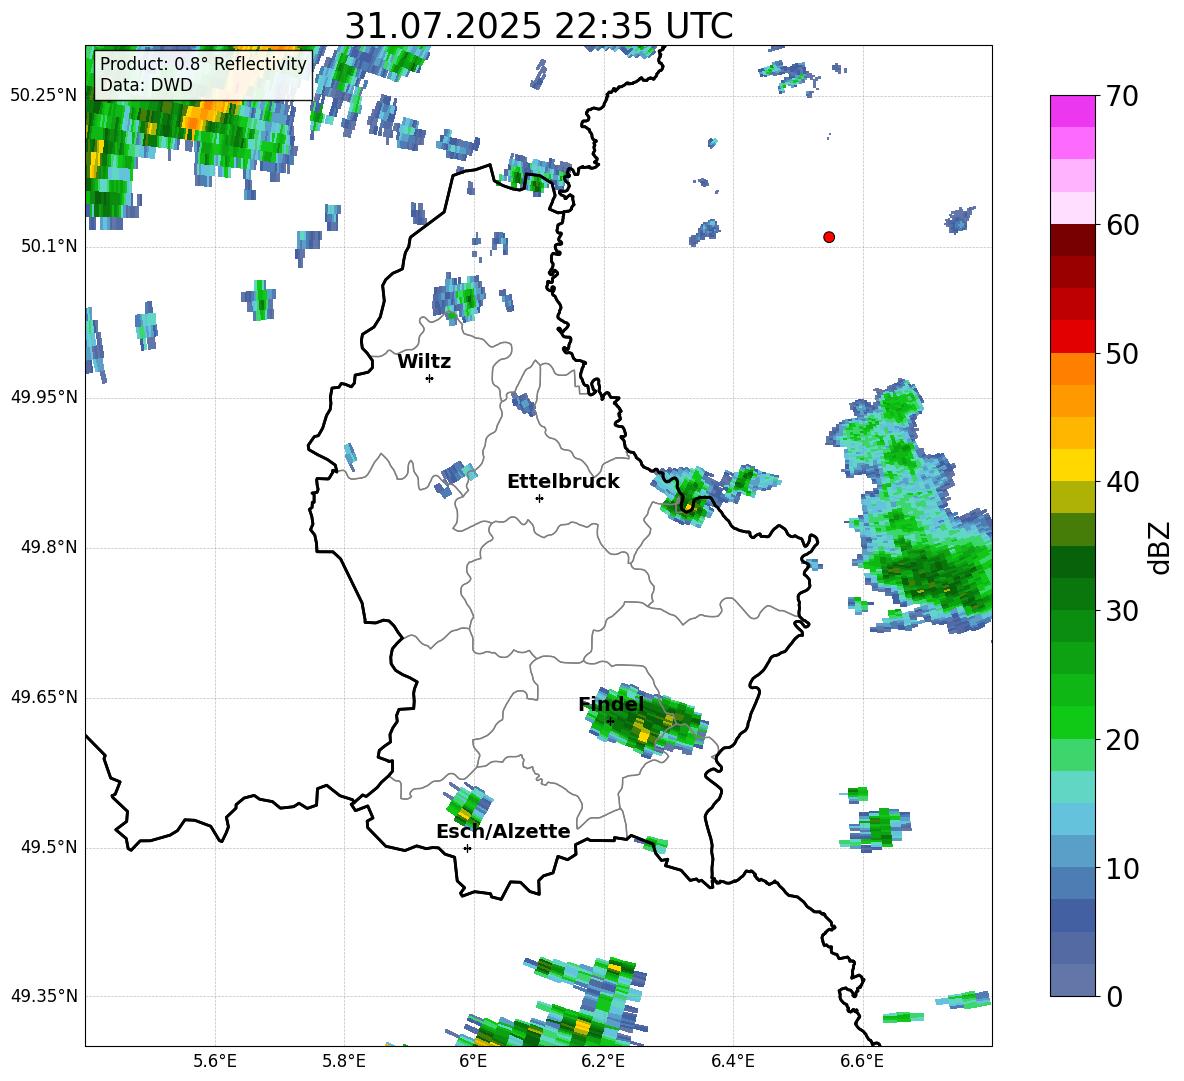Screen dimensions: 1184x1081
Task: Click the colorbar tick label '60'
Action: (1122, 225)
